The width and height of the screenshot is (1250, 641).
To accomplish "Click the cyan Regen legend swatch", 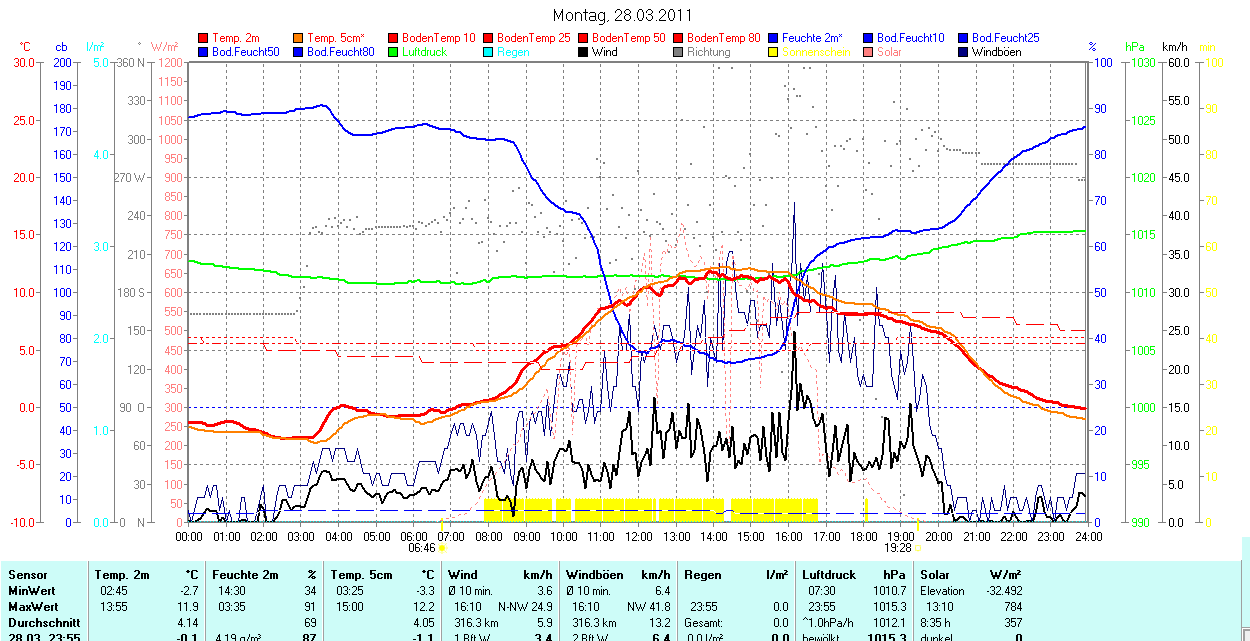I will pyautogui.click(x=489, y=52).
